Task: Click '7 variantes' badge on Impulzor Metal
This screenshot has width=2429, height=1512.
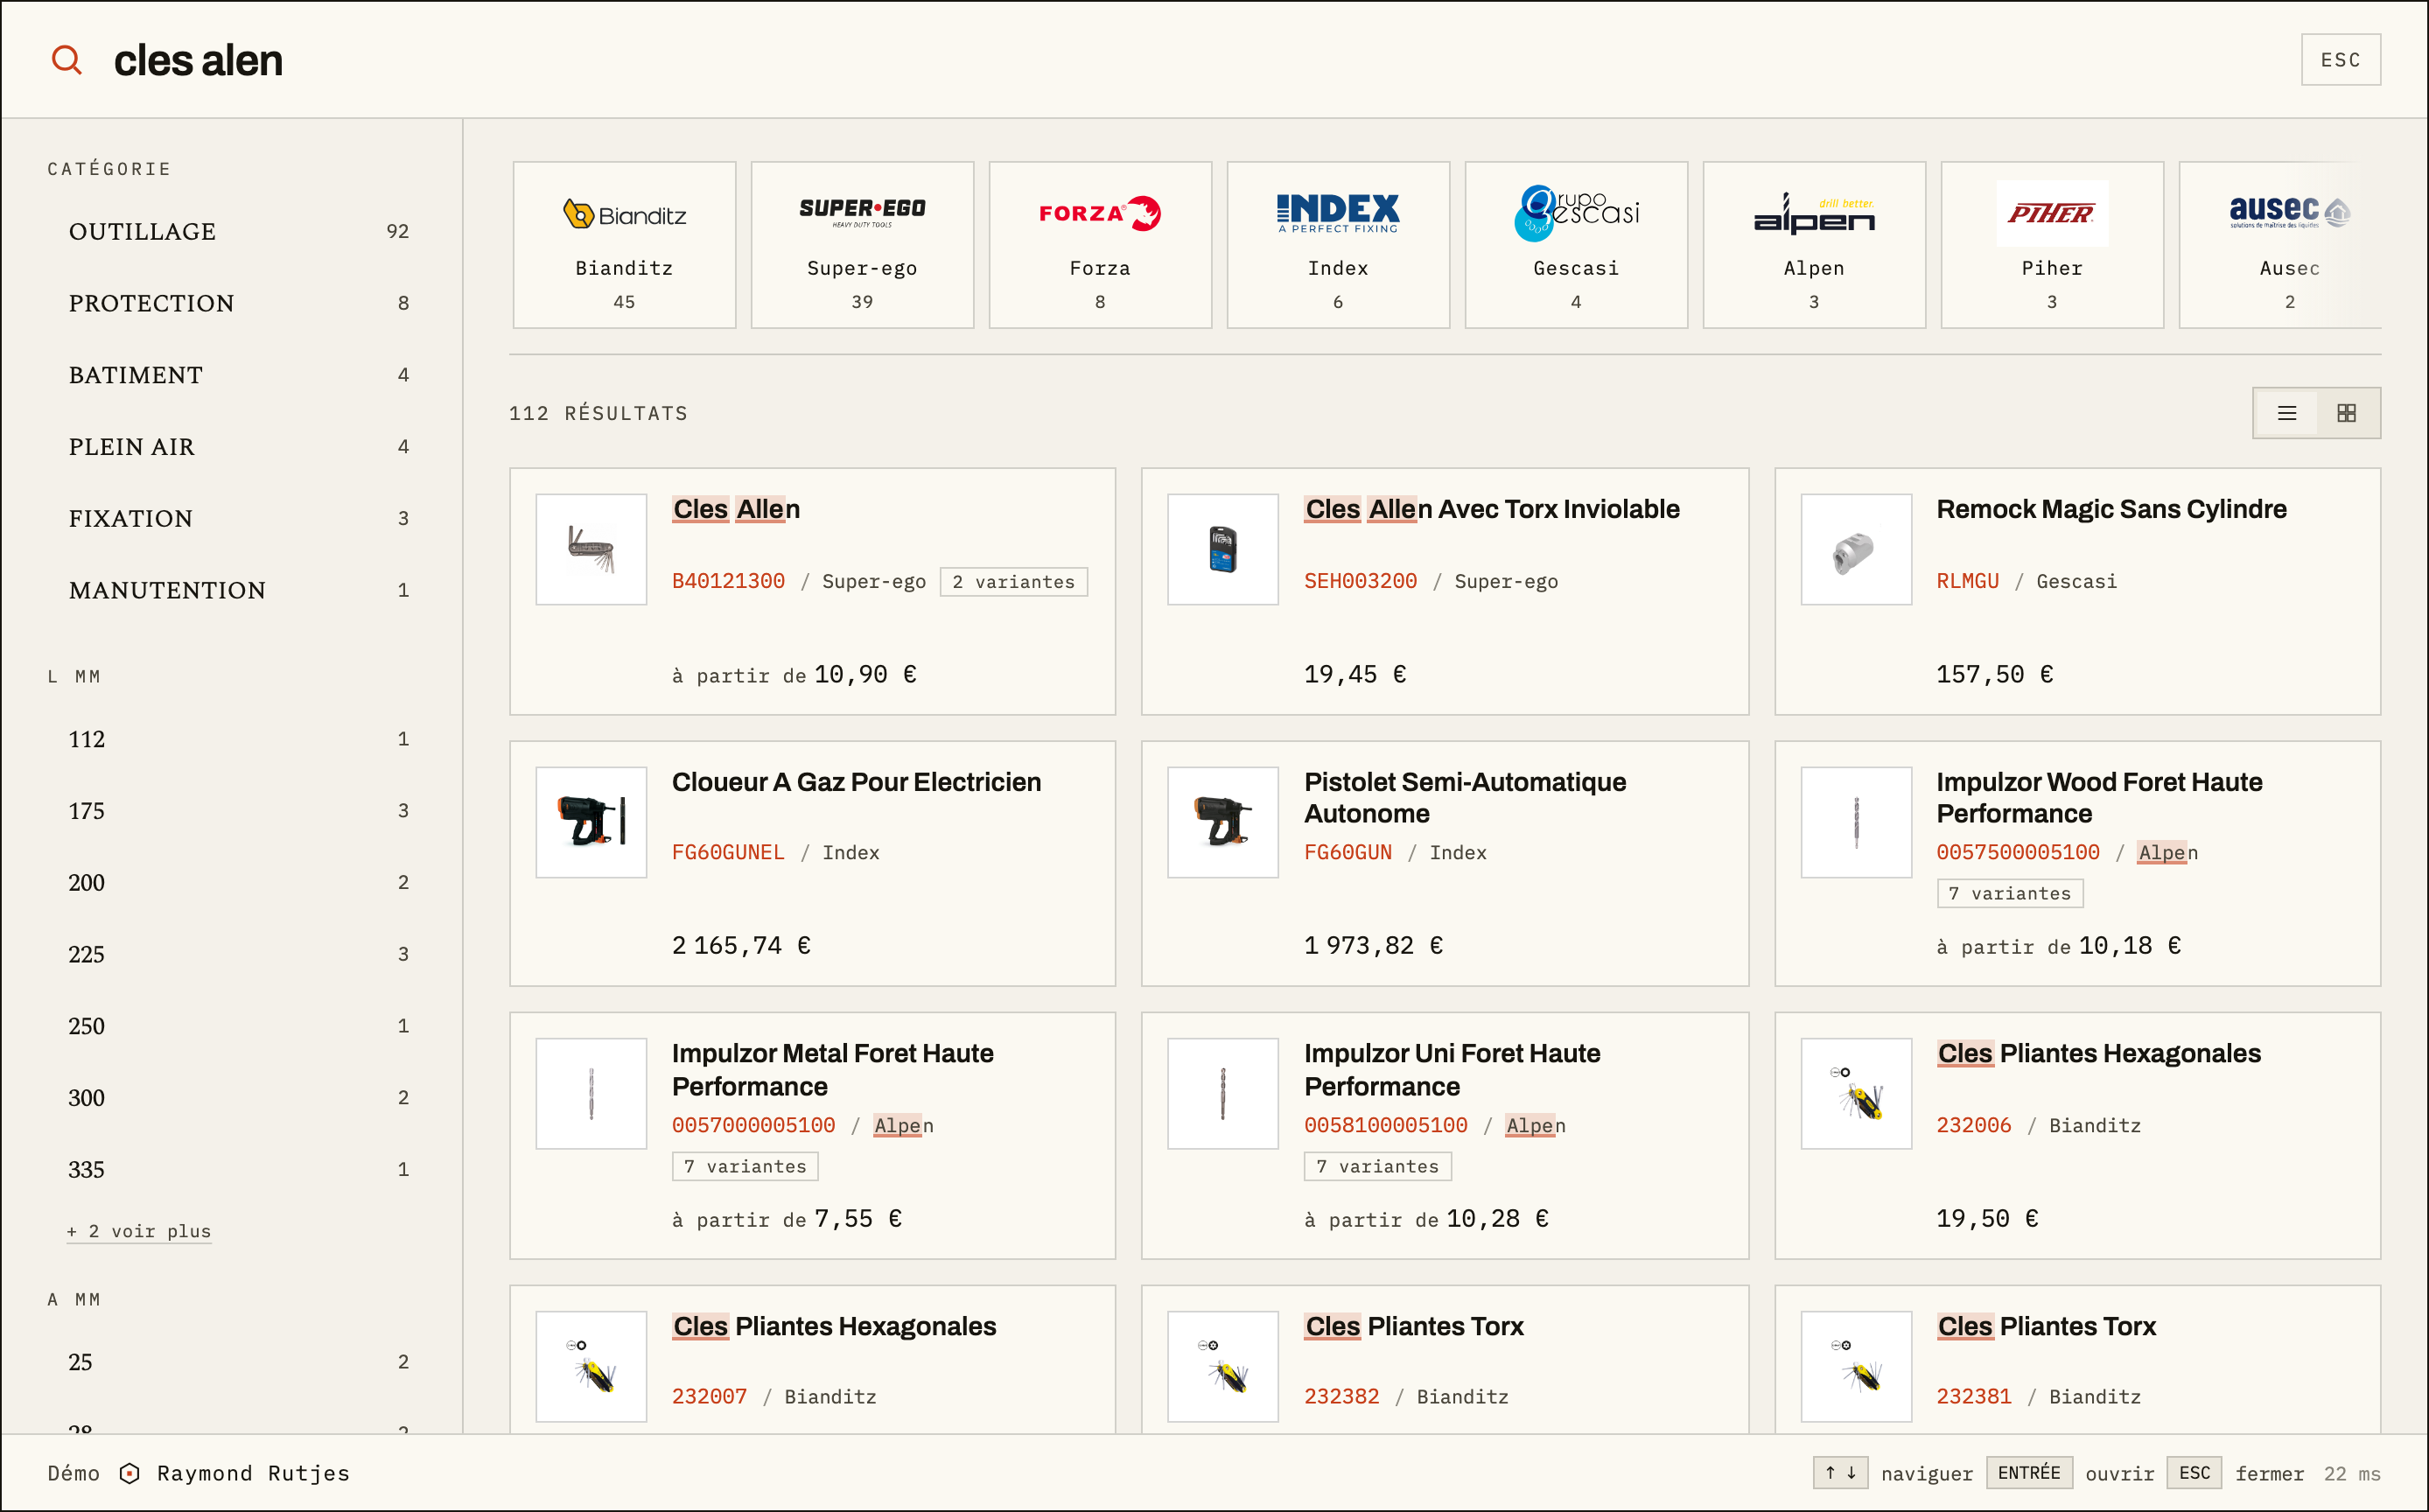Action: pyautogui.click(x=745, y=1167)
